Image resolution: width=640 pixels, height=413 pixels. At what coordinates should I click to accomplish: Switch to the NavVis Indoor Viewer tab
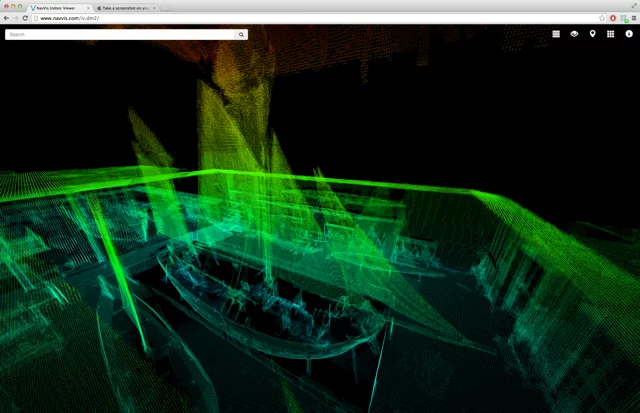pyautogui.click(x=60, y=8)
